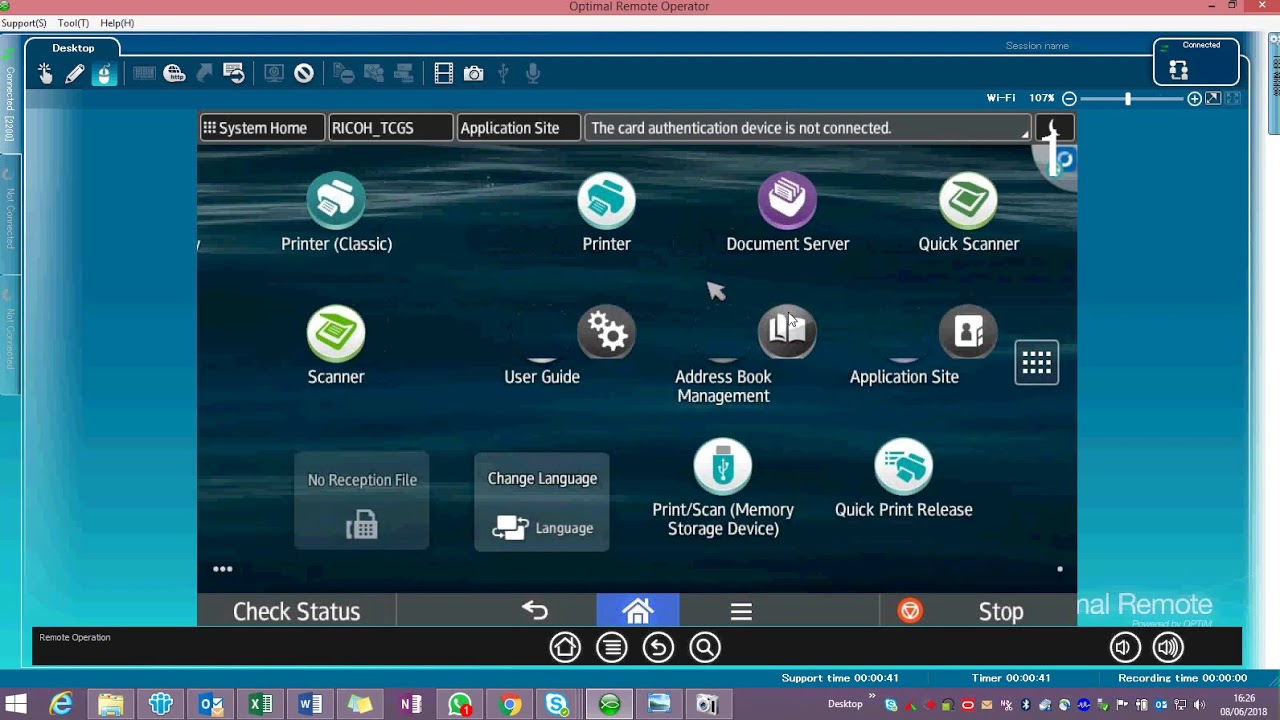Open Outlook from the taskbar

[211, 705]
